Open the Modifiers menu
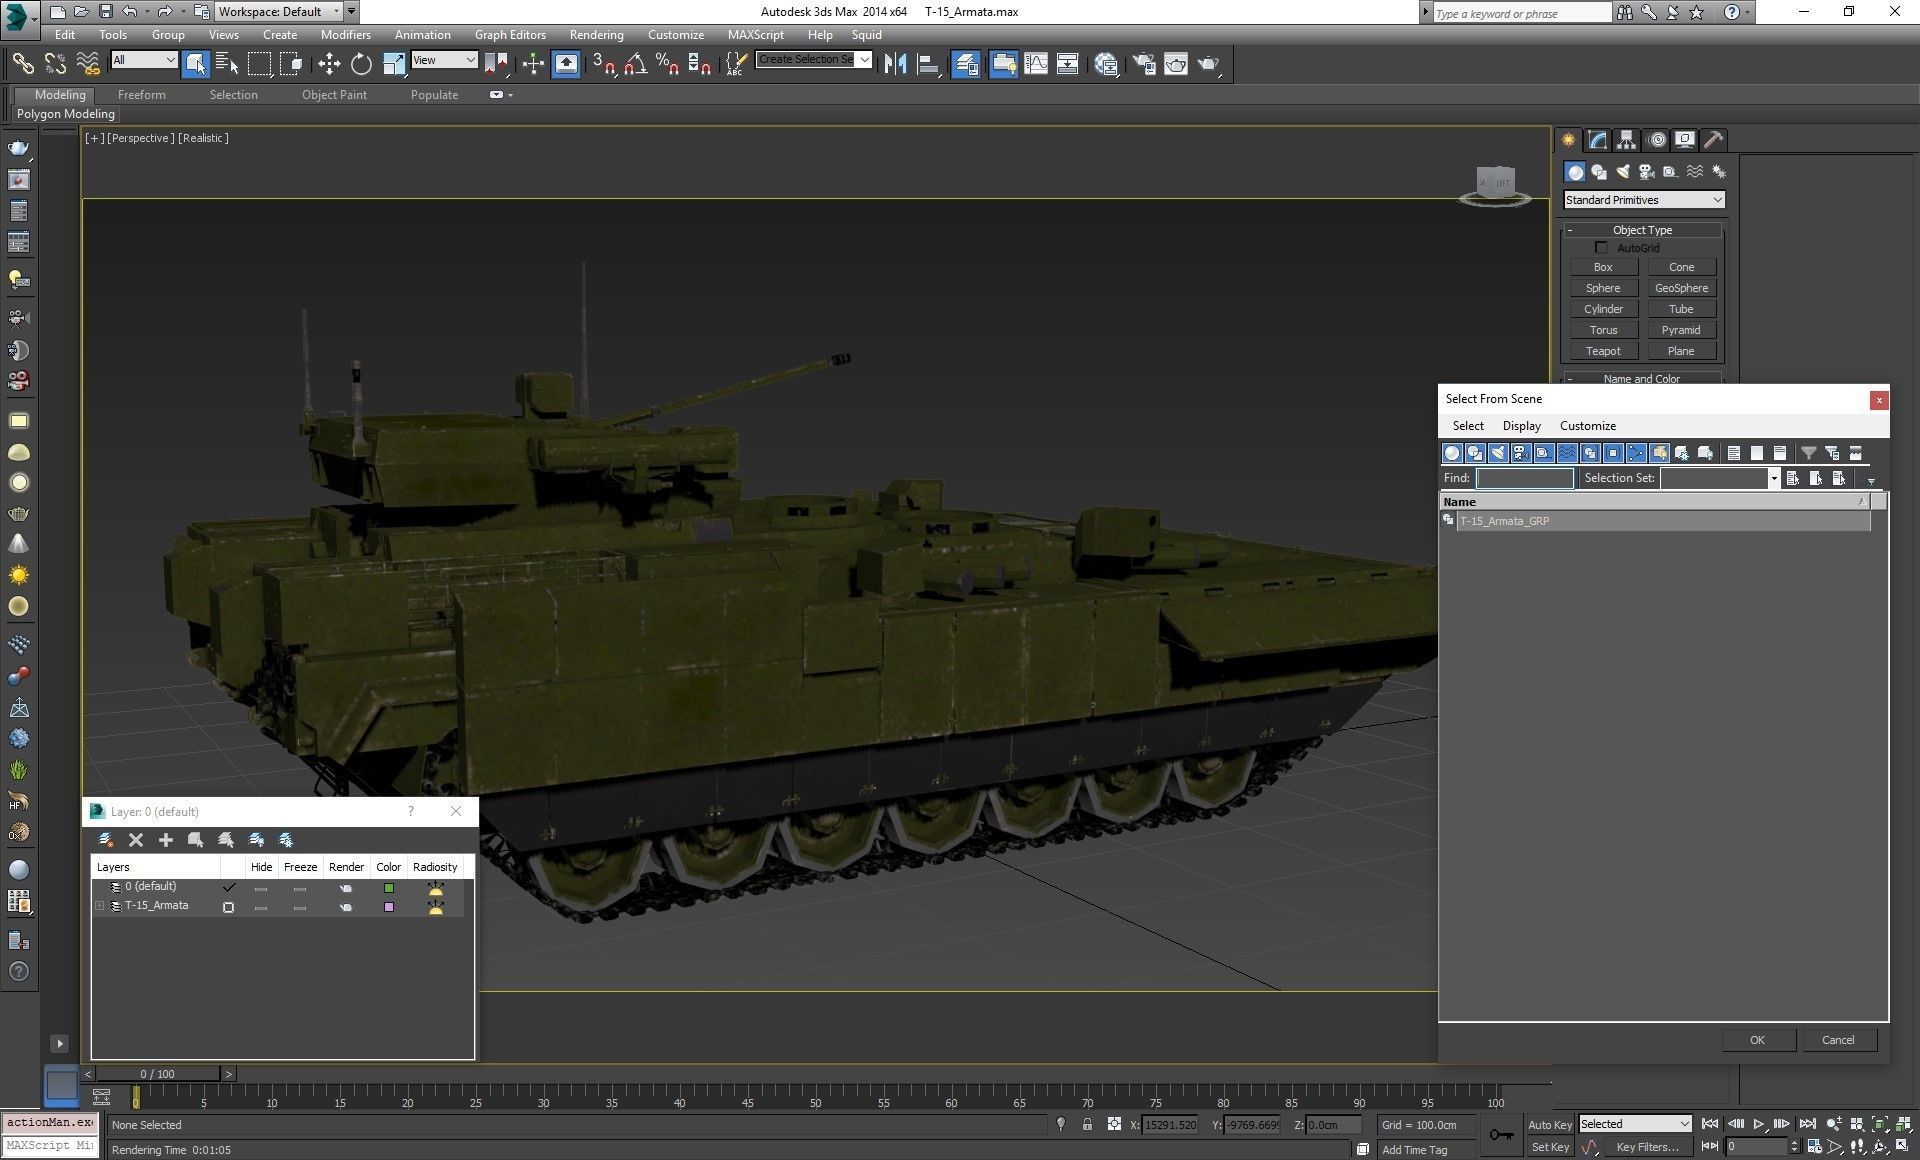The height and width of the screenshot is (1160, 1920). 345,34
